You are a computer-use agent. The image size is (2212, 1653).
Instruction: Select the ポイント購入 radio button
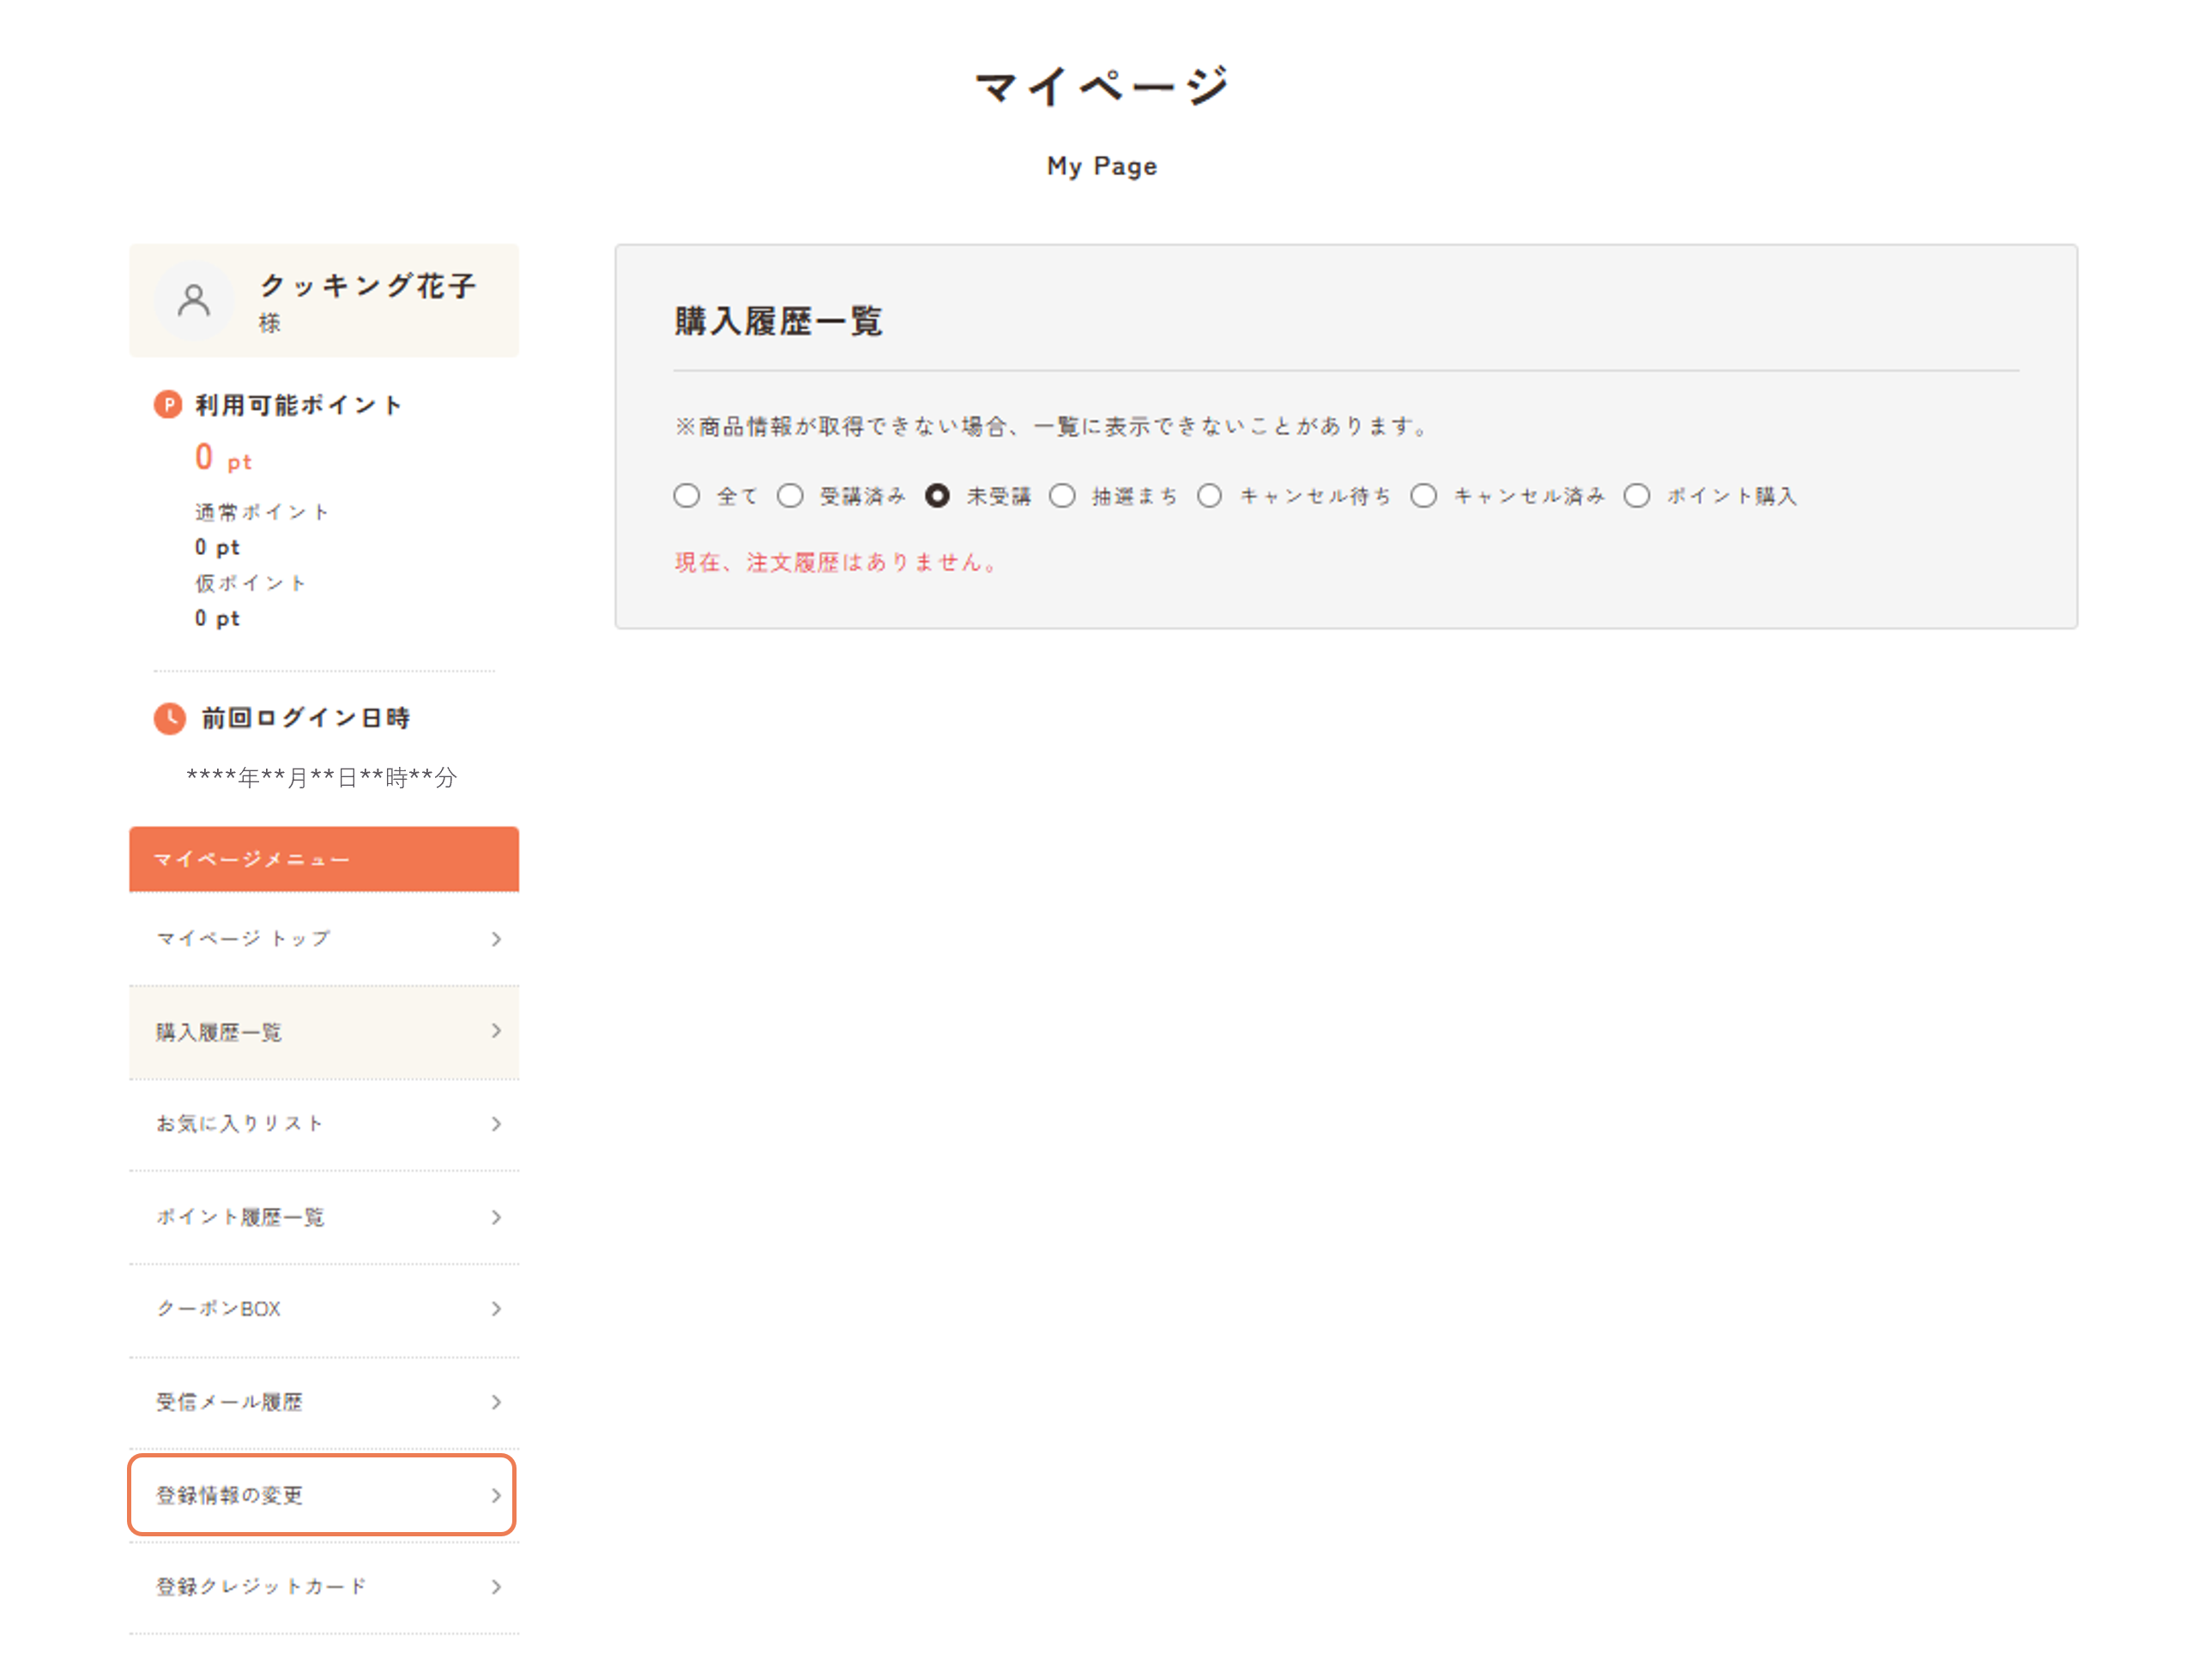1637,495
